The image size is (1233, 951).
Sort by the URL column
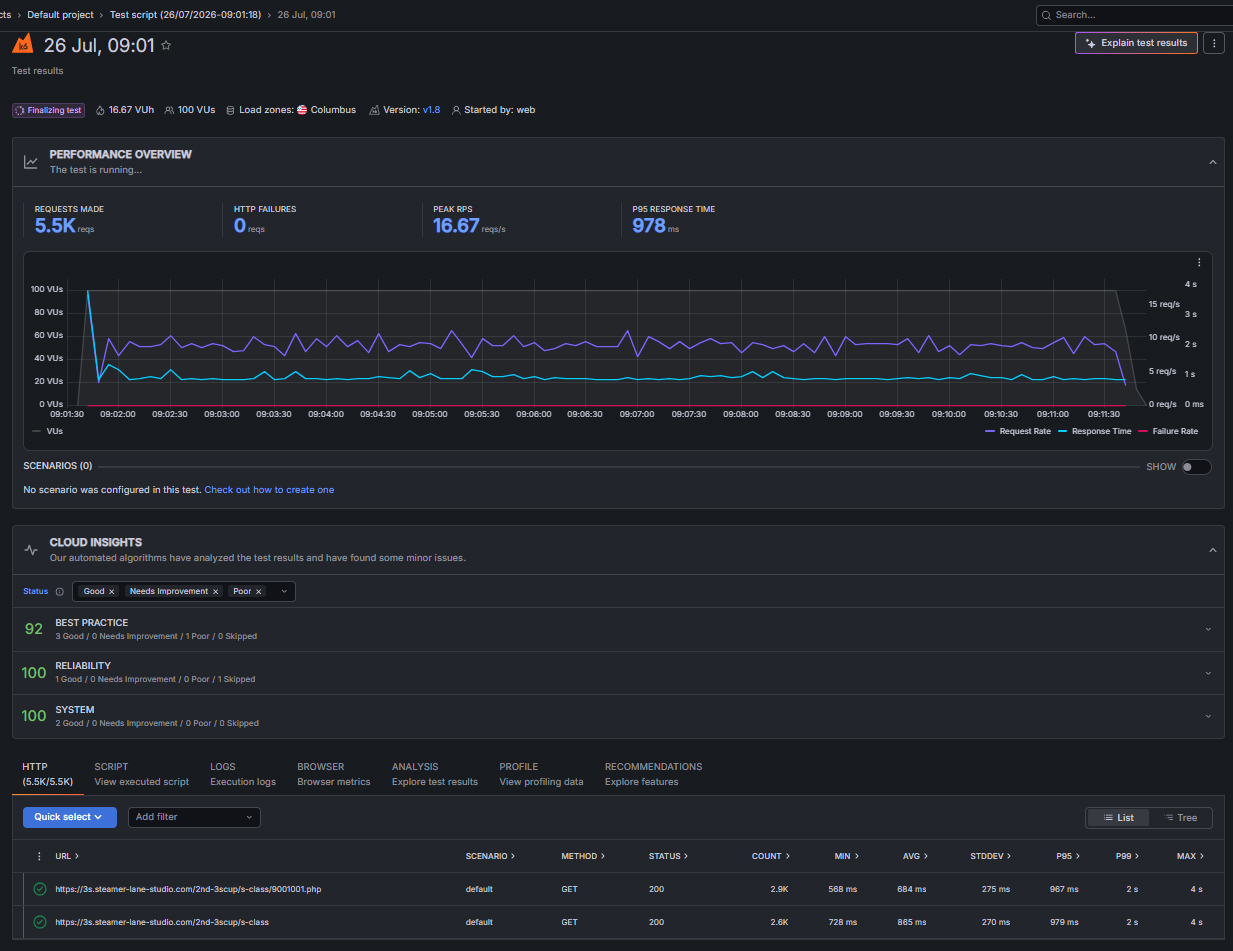[67, 856]
